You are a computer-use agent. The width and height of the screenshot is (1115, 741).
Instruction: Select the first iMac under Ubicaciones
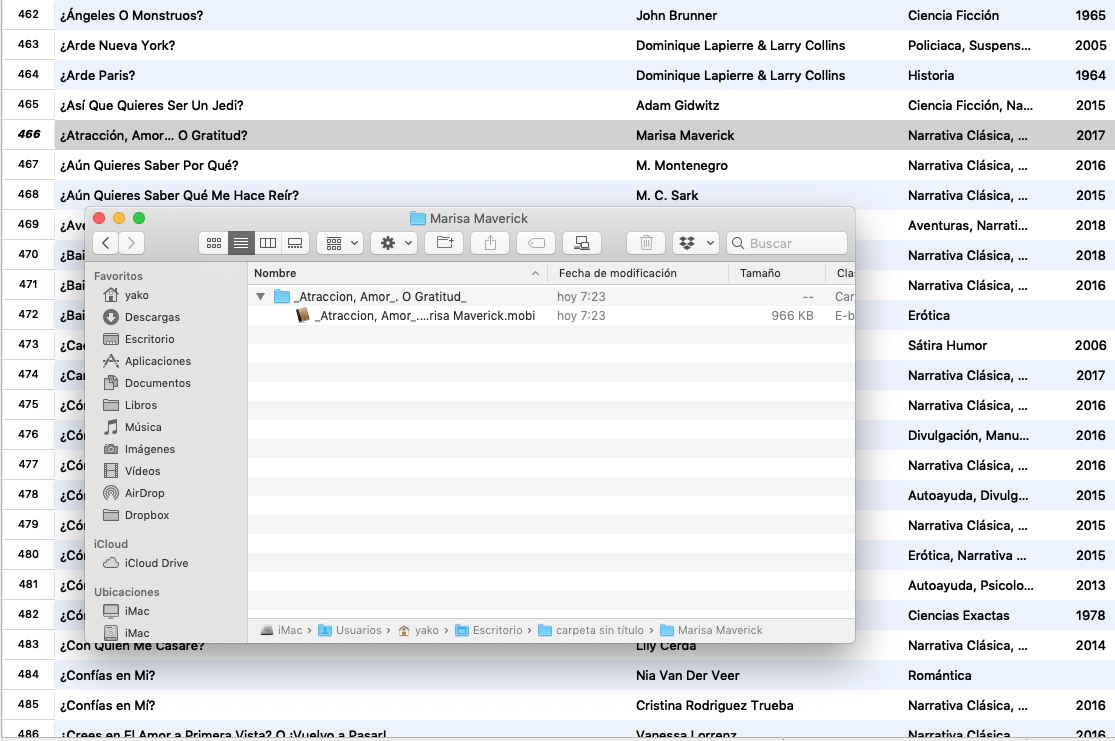(x=126, y=612)
